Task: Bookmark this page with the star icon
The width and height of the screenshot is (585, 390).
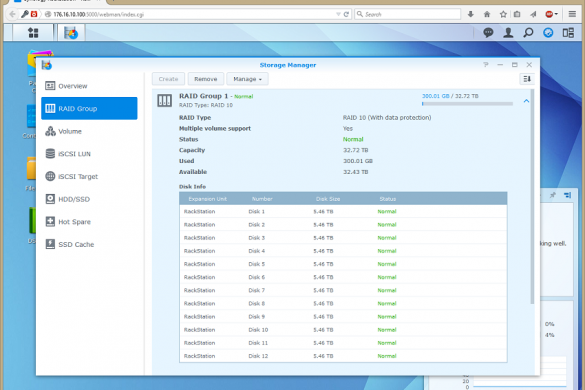Action: 503,14
